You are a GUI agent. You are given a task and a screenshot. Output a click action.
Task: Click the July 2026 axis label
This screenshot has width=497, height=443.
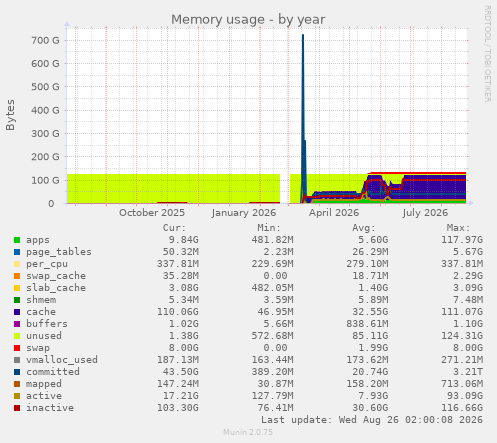coord(425,213)
